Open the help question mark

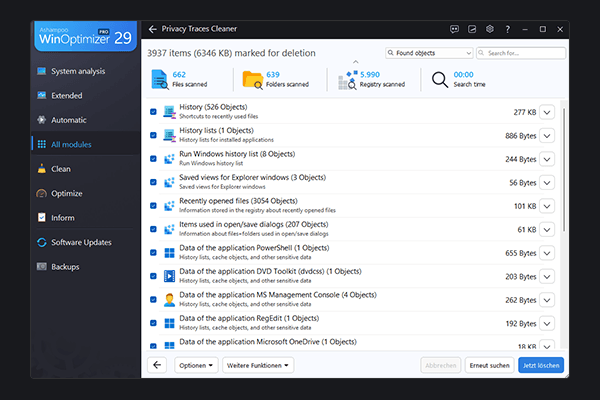coord(507,29)
